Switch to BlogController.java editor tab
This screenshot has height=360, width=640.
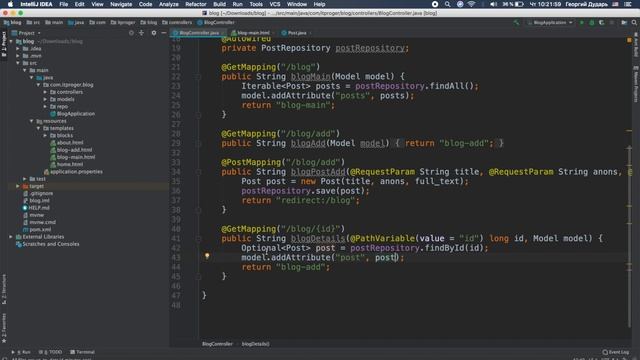[199, 33]
